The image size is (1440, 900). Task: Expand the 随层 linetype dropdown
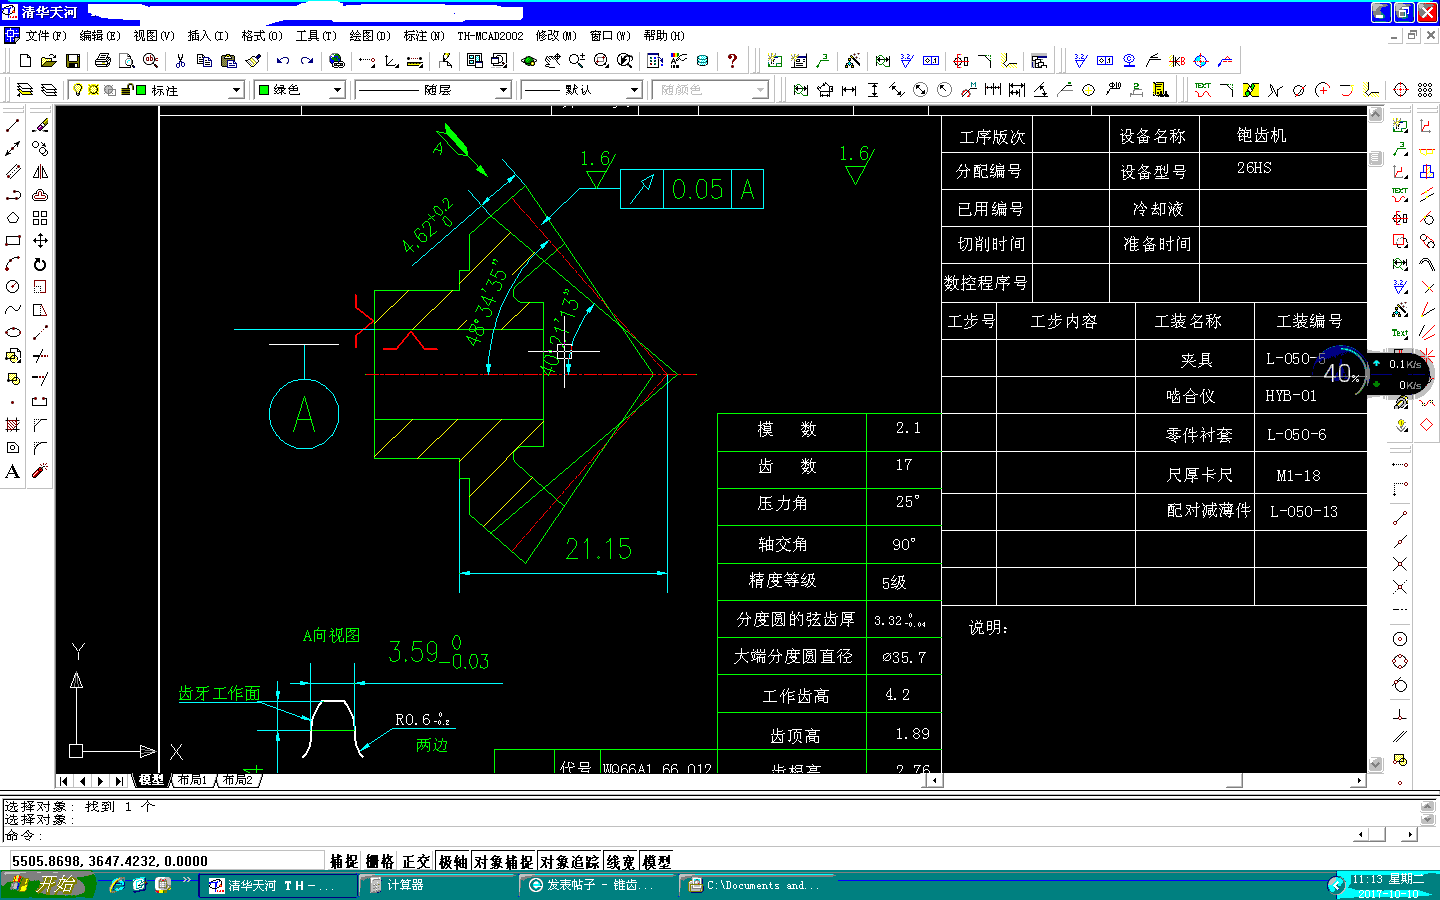[503, 90]
